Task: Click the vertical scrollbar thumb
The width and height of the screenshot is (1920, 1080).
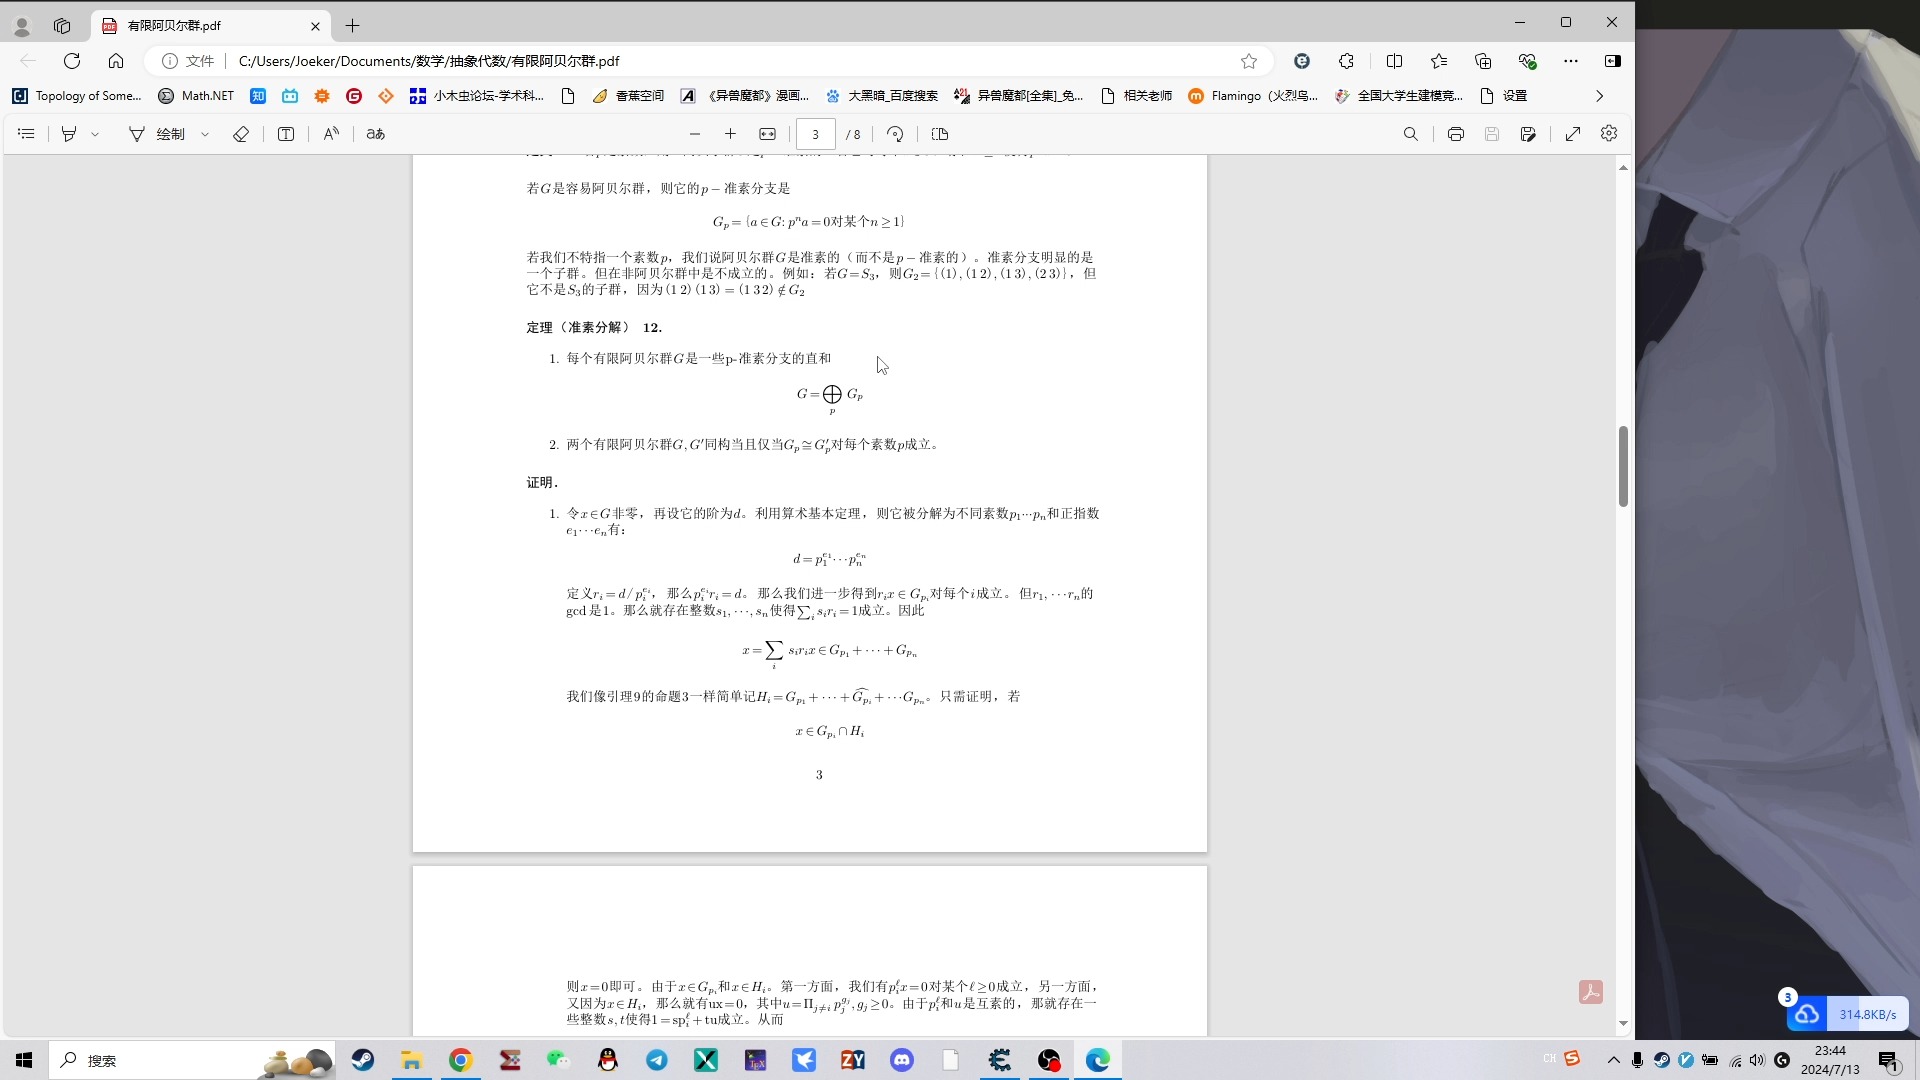Action: [x=1623, y=466]
